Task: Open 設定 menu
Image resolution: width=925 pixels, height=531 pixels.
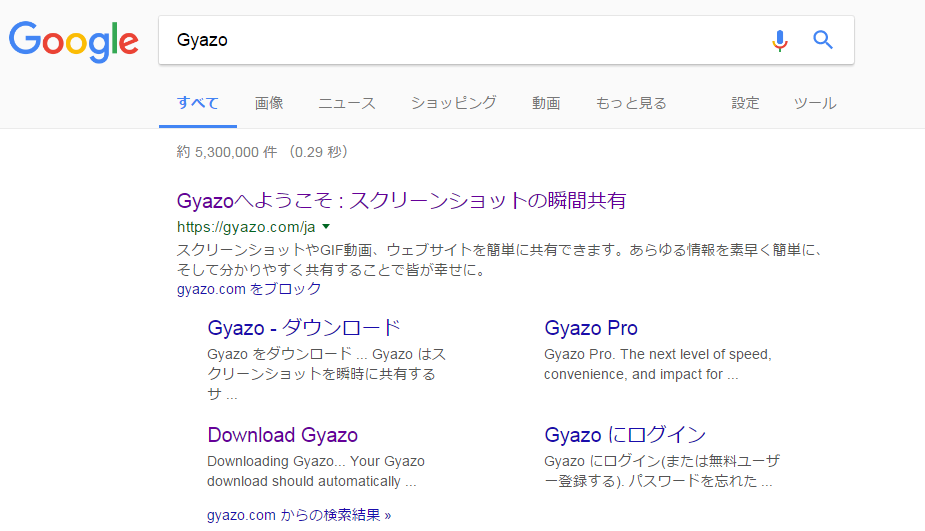Action: [745, 103]
